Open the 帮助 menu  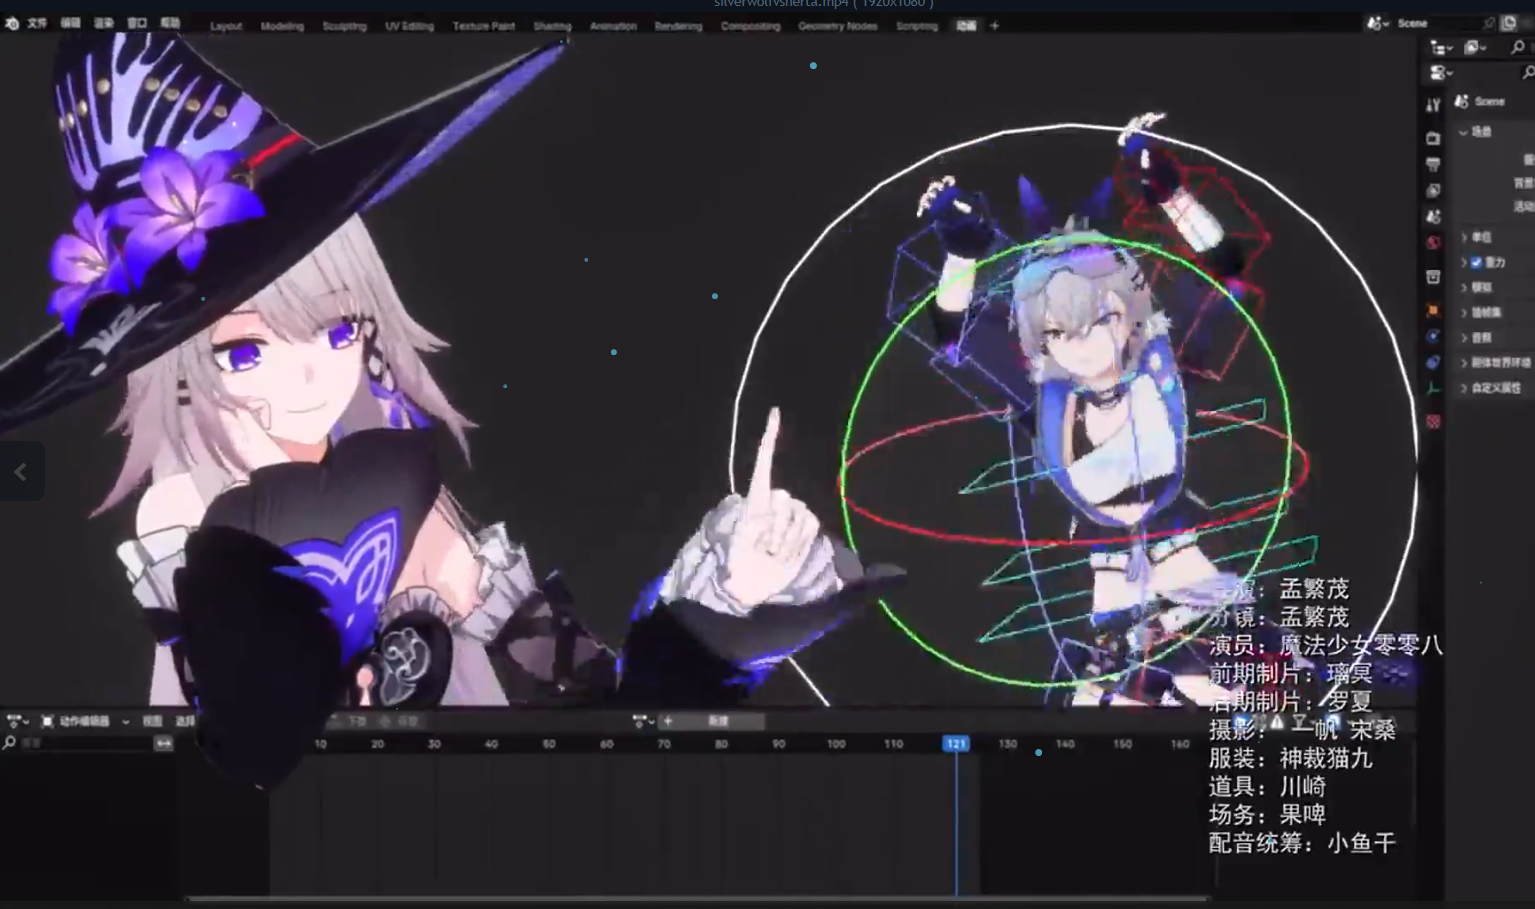pyautogui.click(x=170, y=23)
